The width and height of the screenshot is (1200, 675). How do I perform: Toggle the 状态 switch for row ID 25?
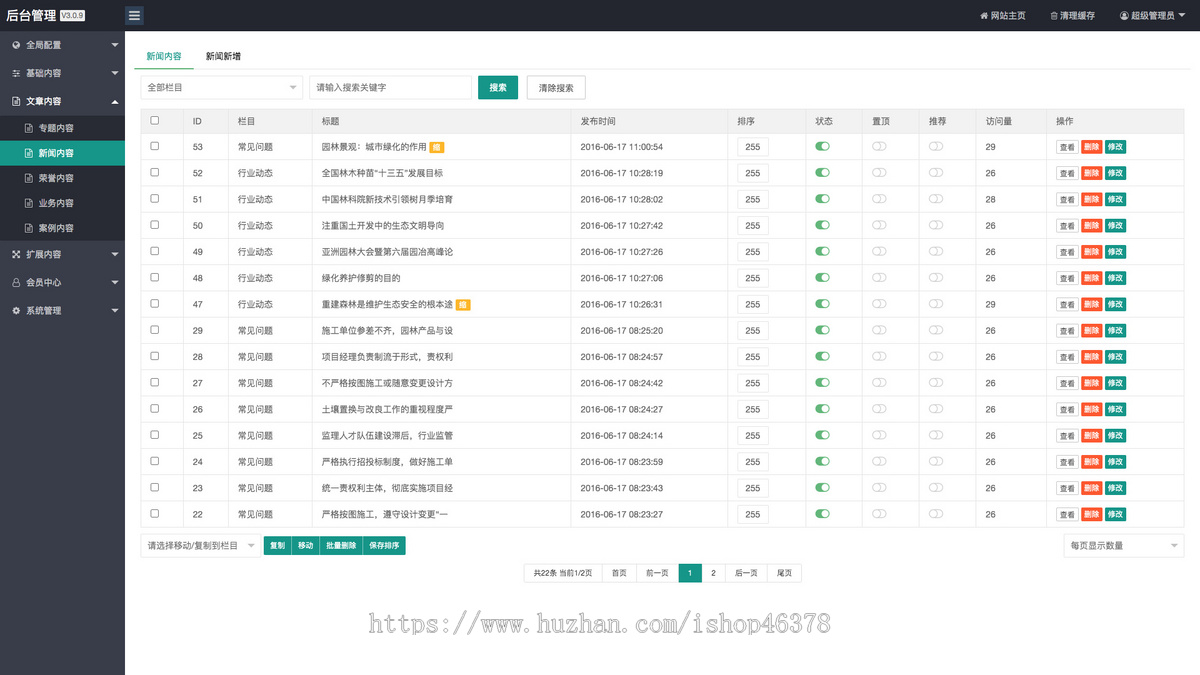click(x=823, y=435)
